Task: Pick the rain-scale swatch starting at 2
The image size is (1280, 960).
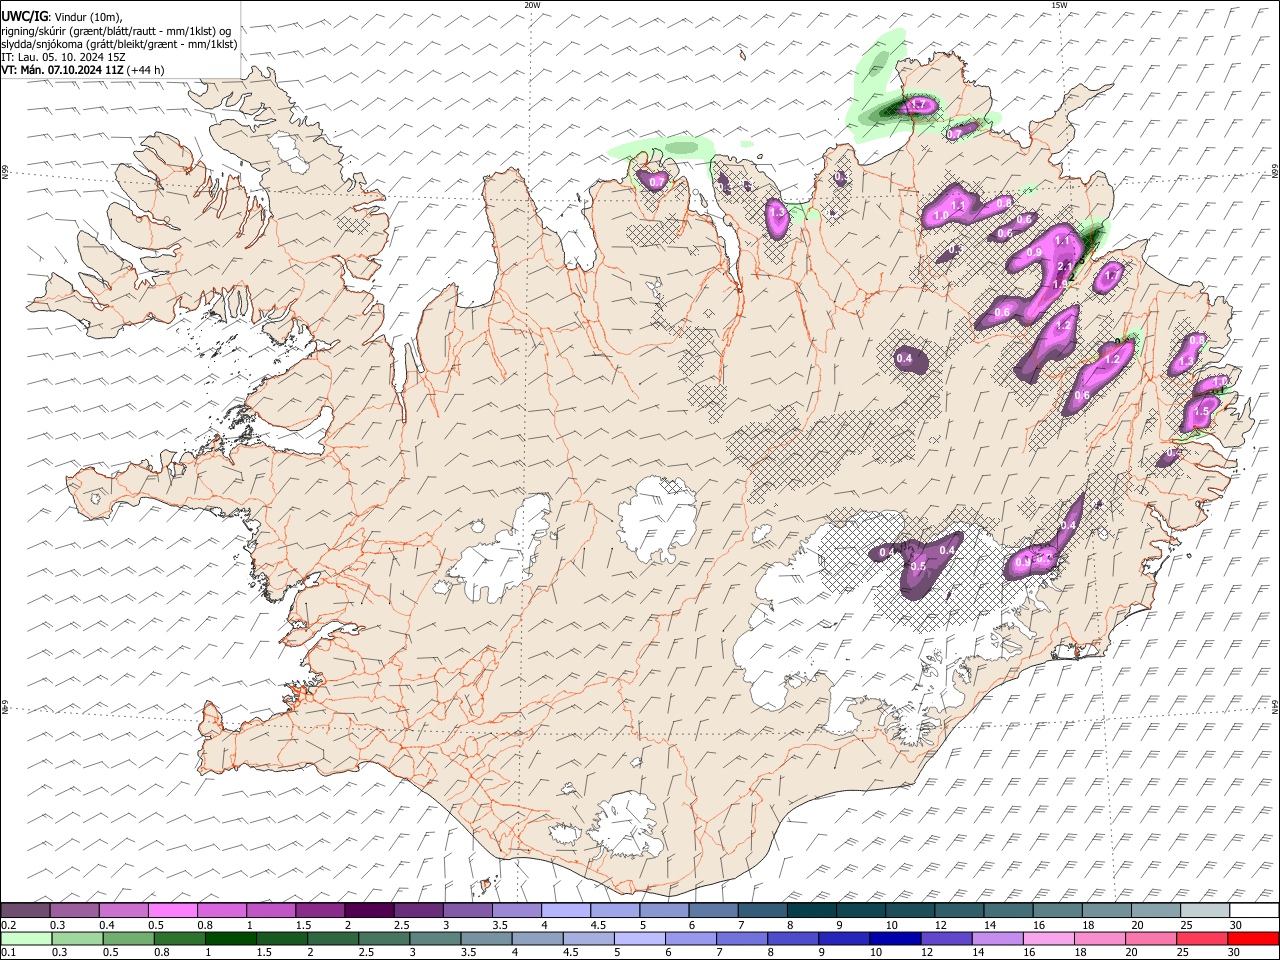Action: pyautogui.click(x=333, y=938)
